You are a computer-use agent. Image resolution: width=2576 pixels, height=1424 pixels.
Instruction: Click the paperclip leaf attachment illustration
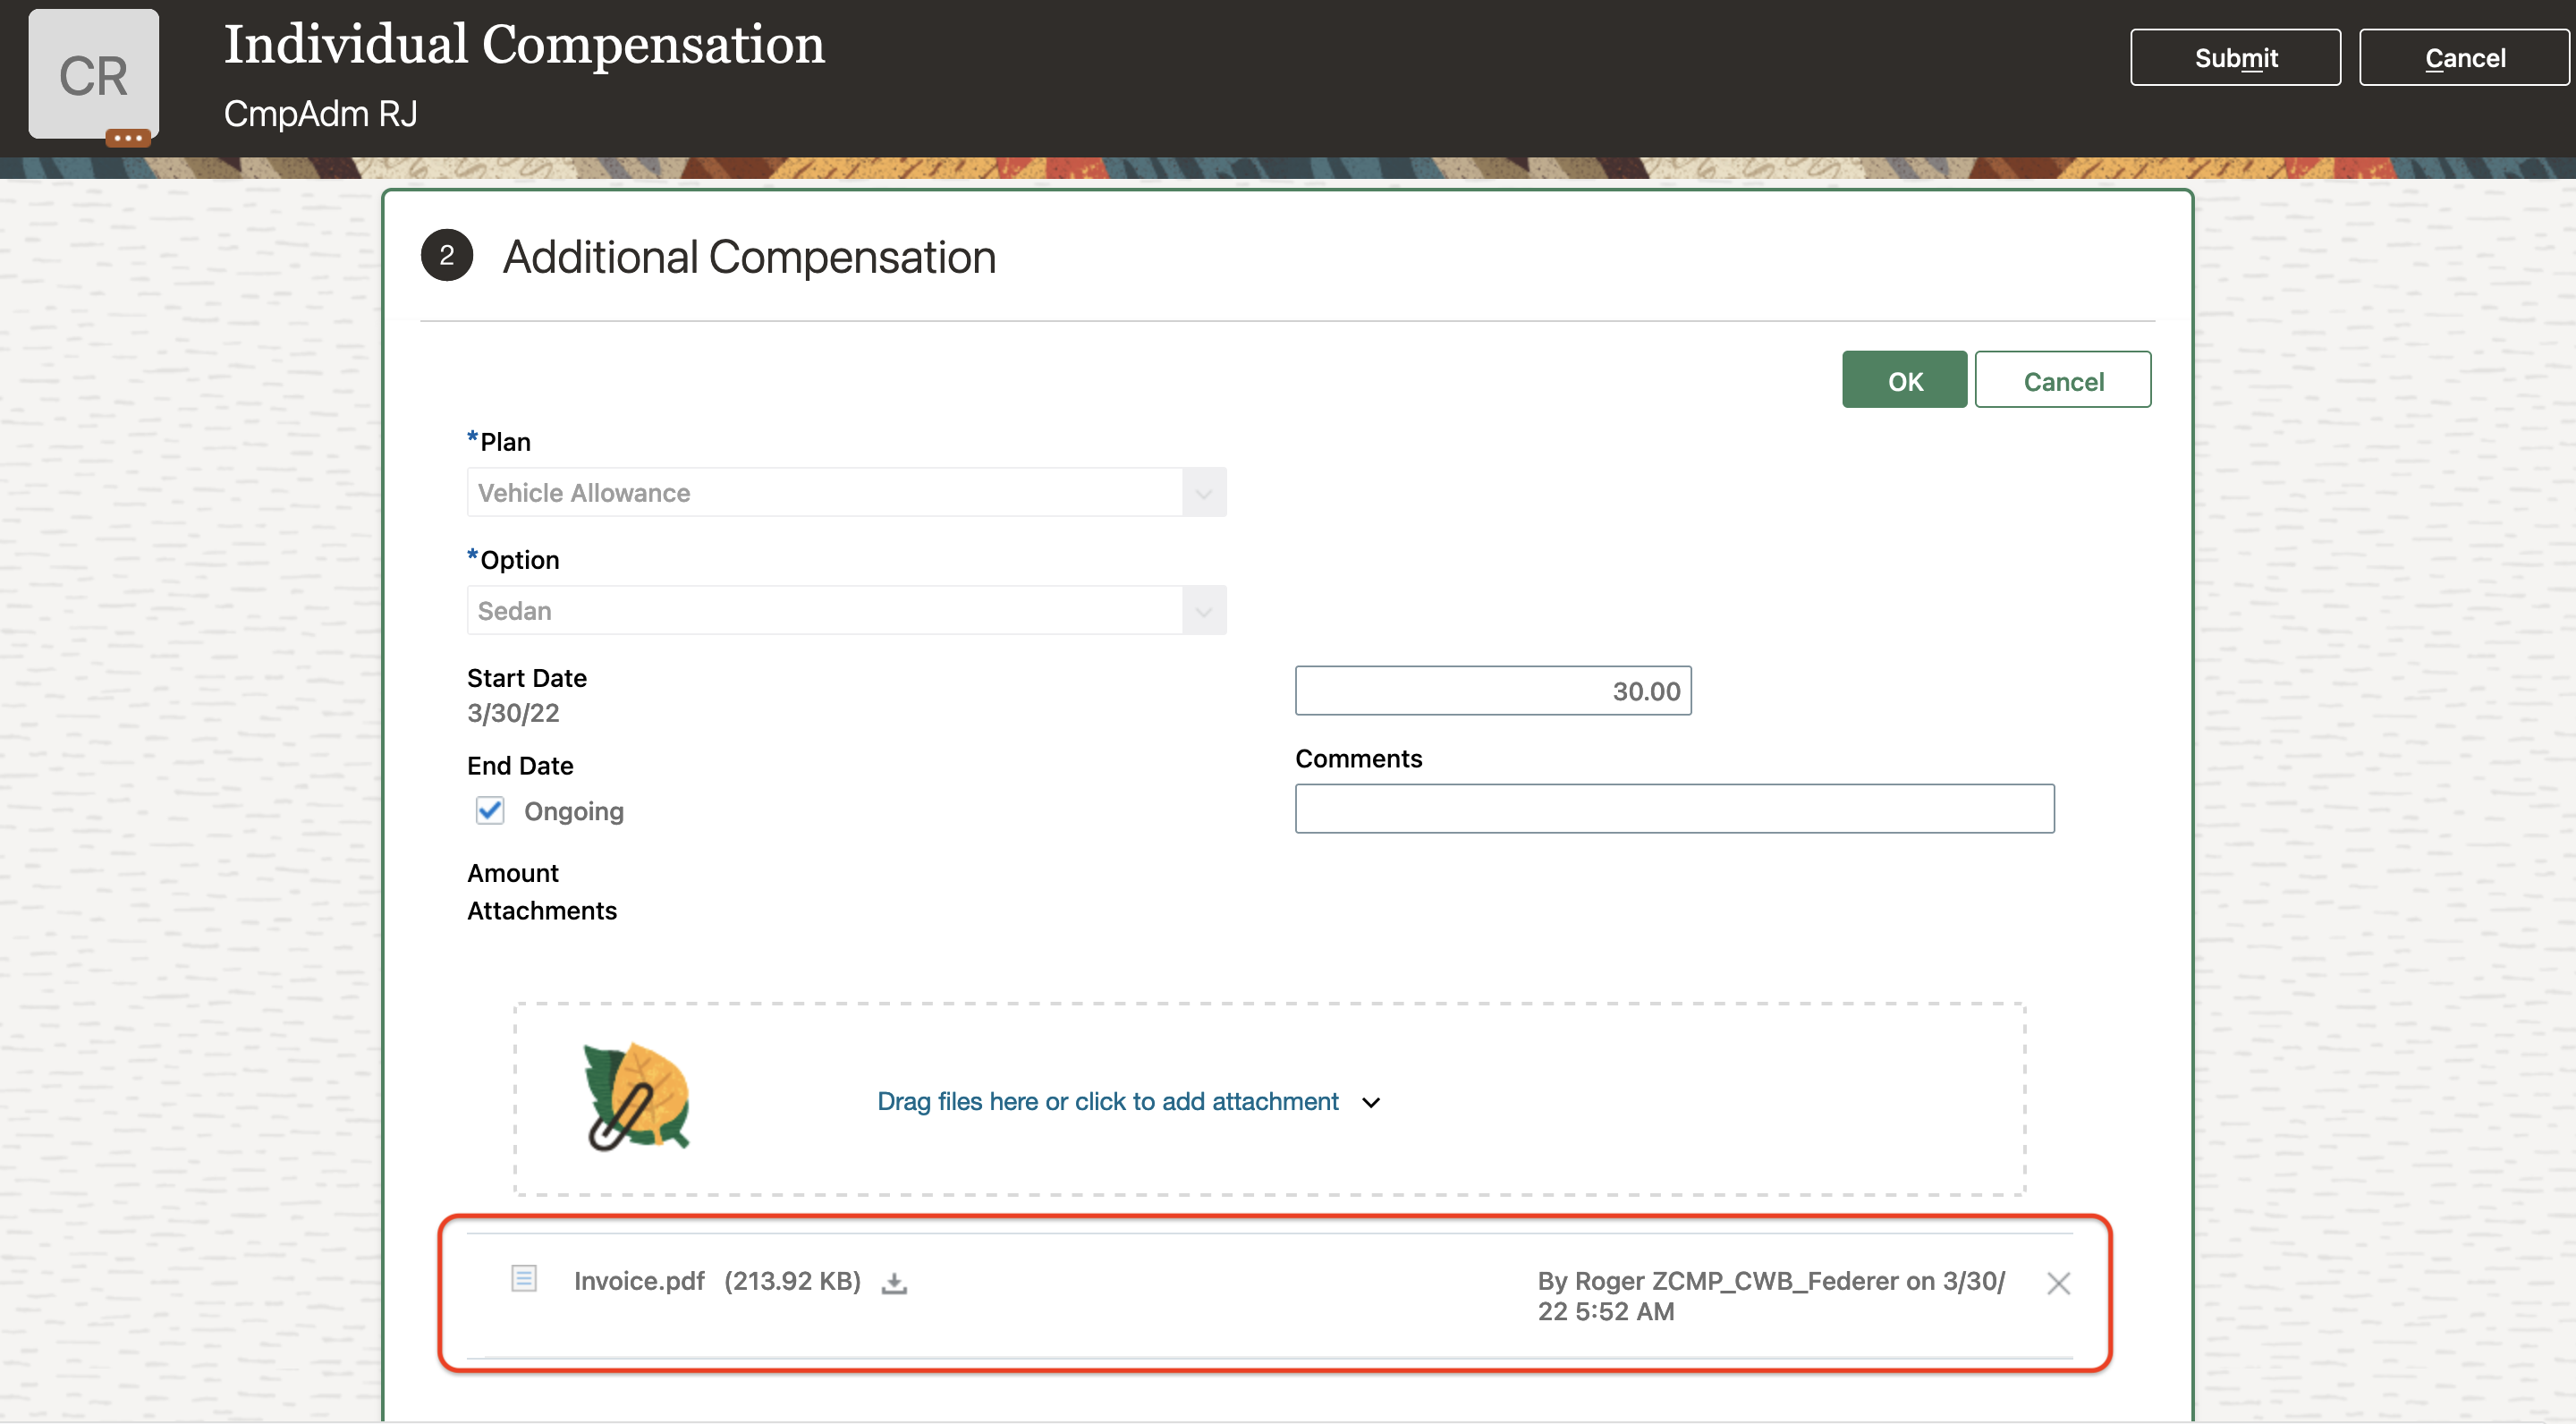coord(637,1097)
